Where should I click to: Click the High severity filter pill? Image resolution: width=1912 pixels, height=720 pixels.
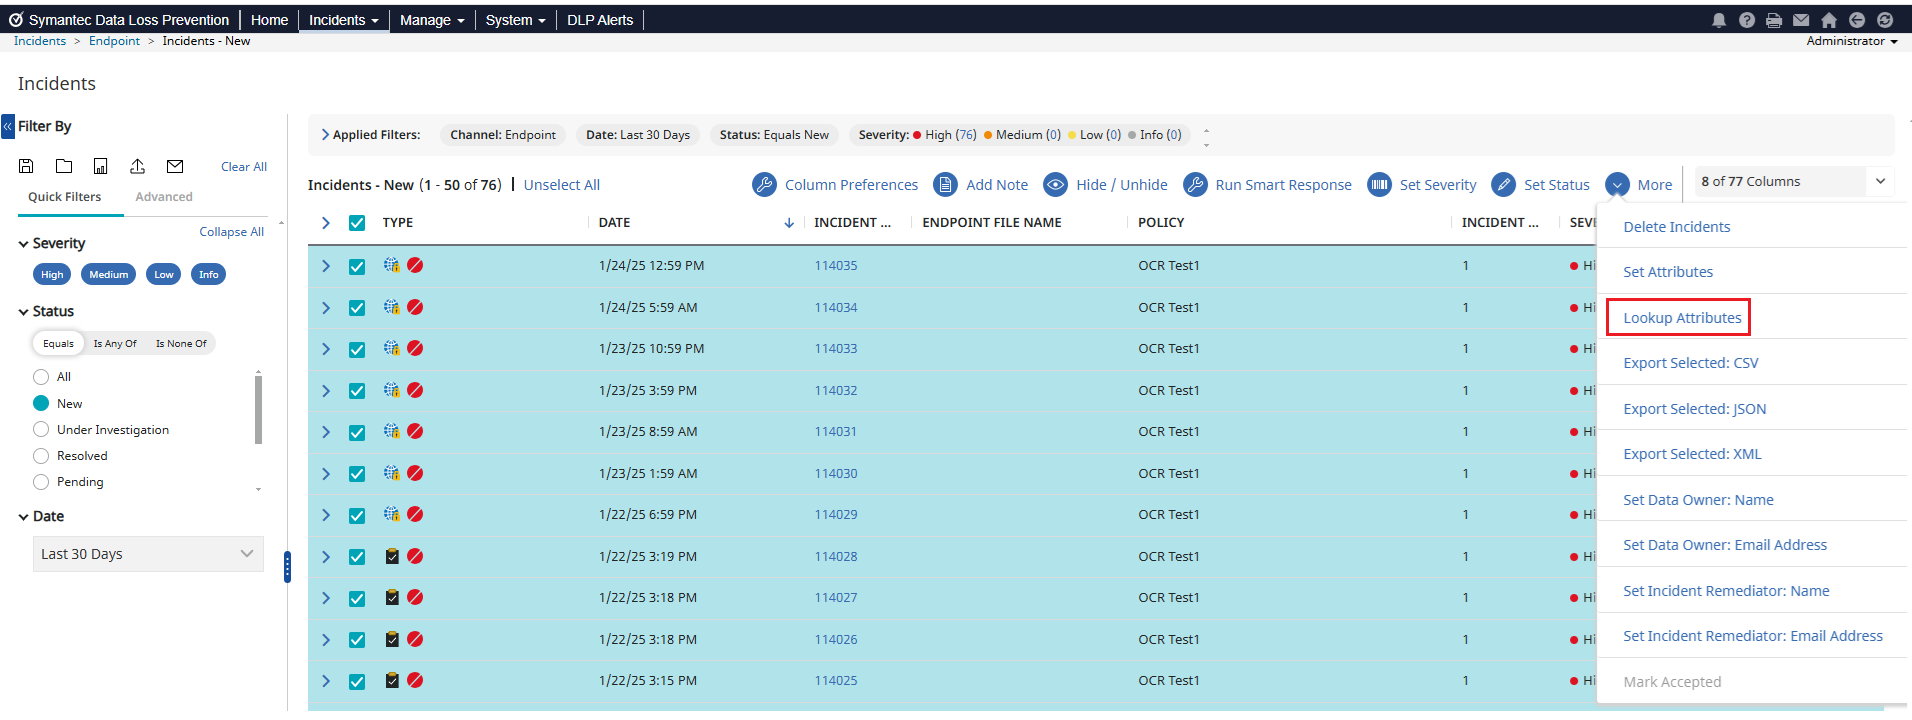pos(52,275)
